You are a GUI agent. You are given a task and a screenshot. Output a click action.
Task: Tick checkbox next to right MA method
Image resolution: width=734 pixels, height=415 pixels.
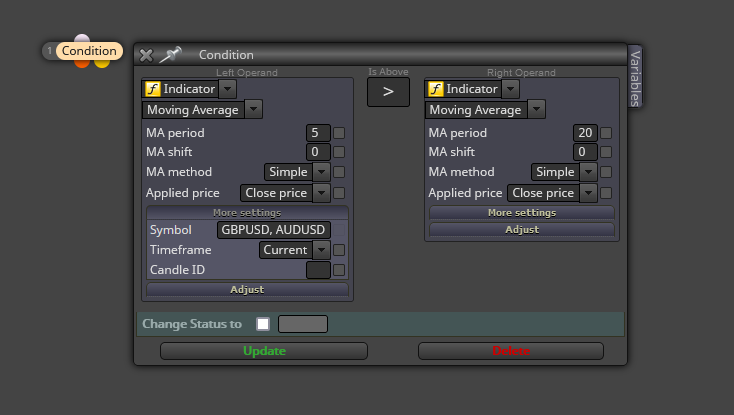pyautogui.click(x=606, y=172)
